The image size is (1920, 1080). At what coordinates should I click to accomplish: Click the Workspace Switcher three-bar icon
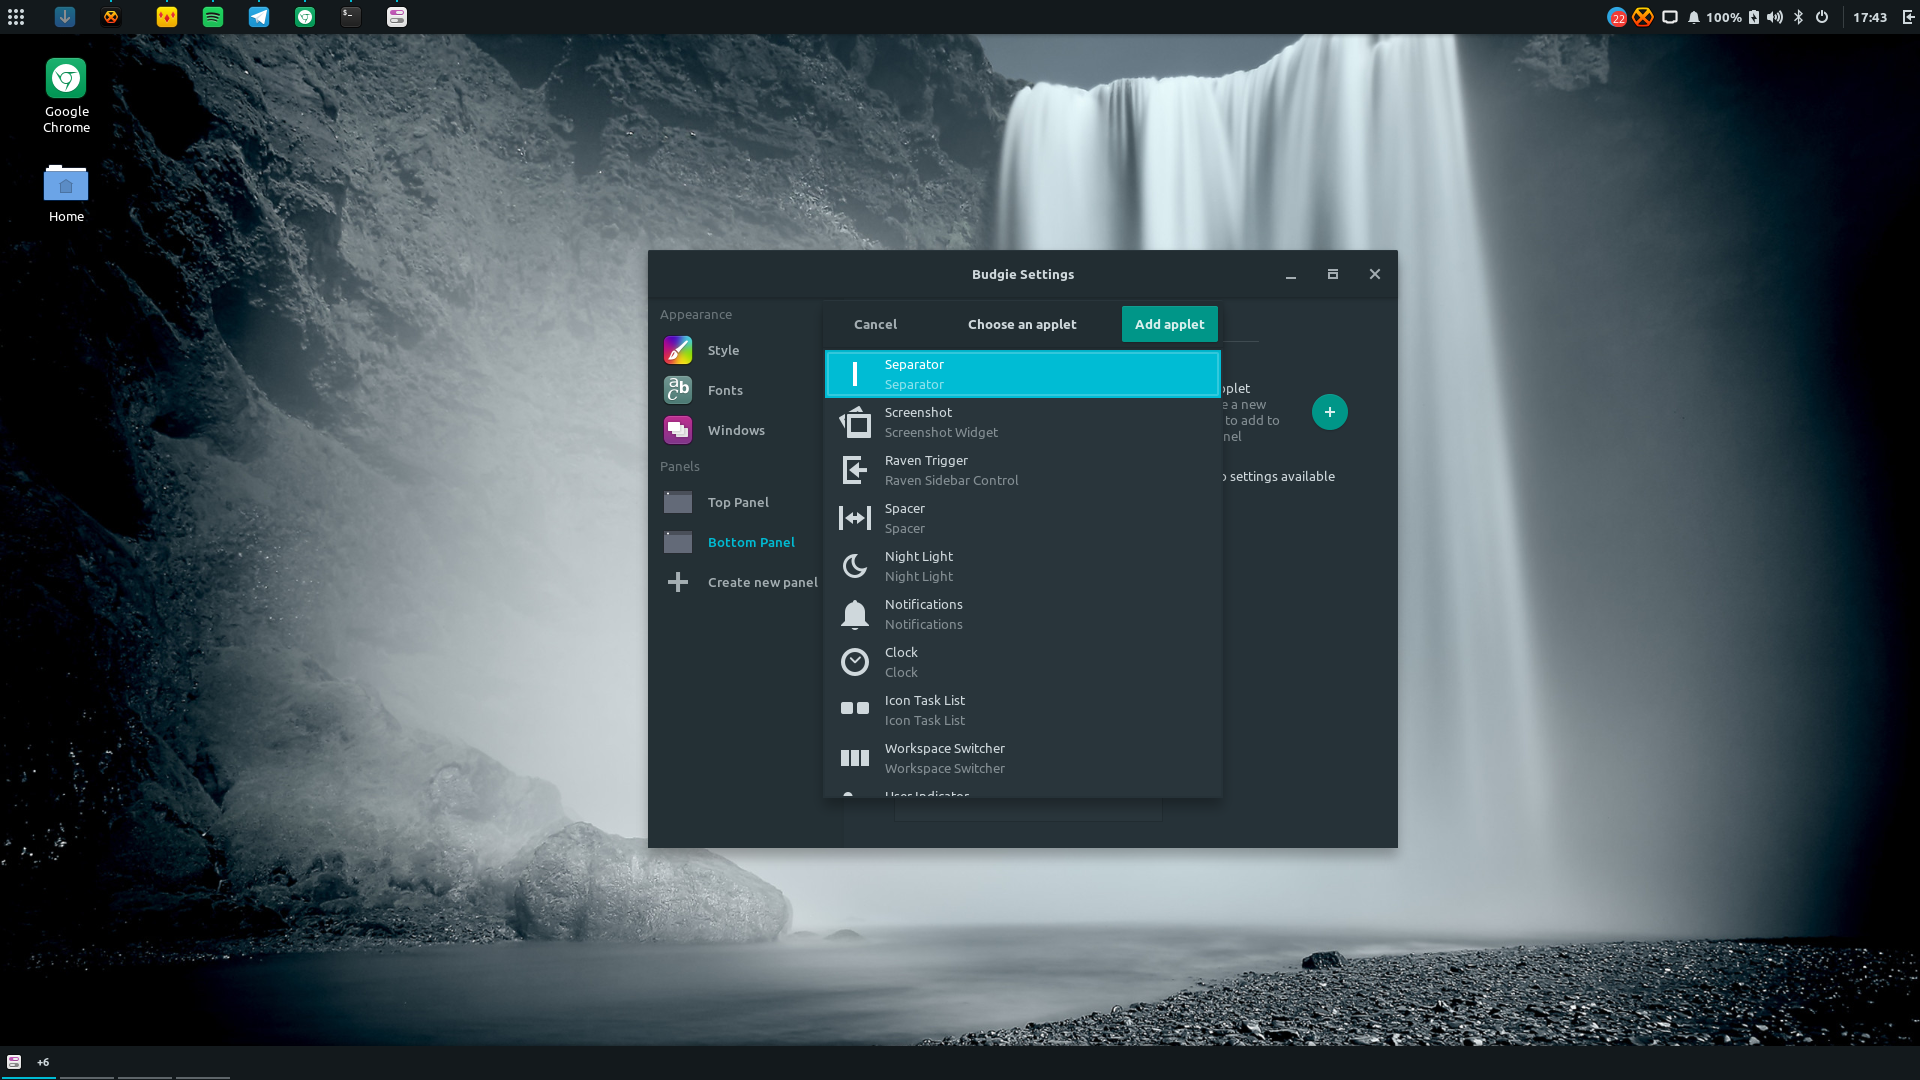pos(855,758)
